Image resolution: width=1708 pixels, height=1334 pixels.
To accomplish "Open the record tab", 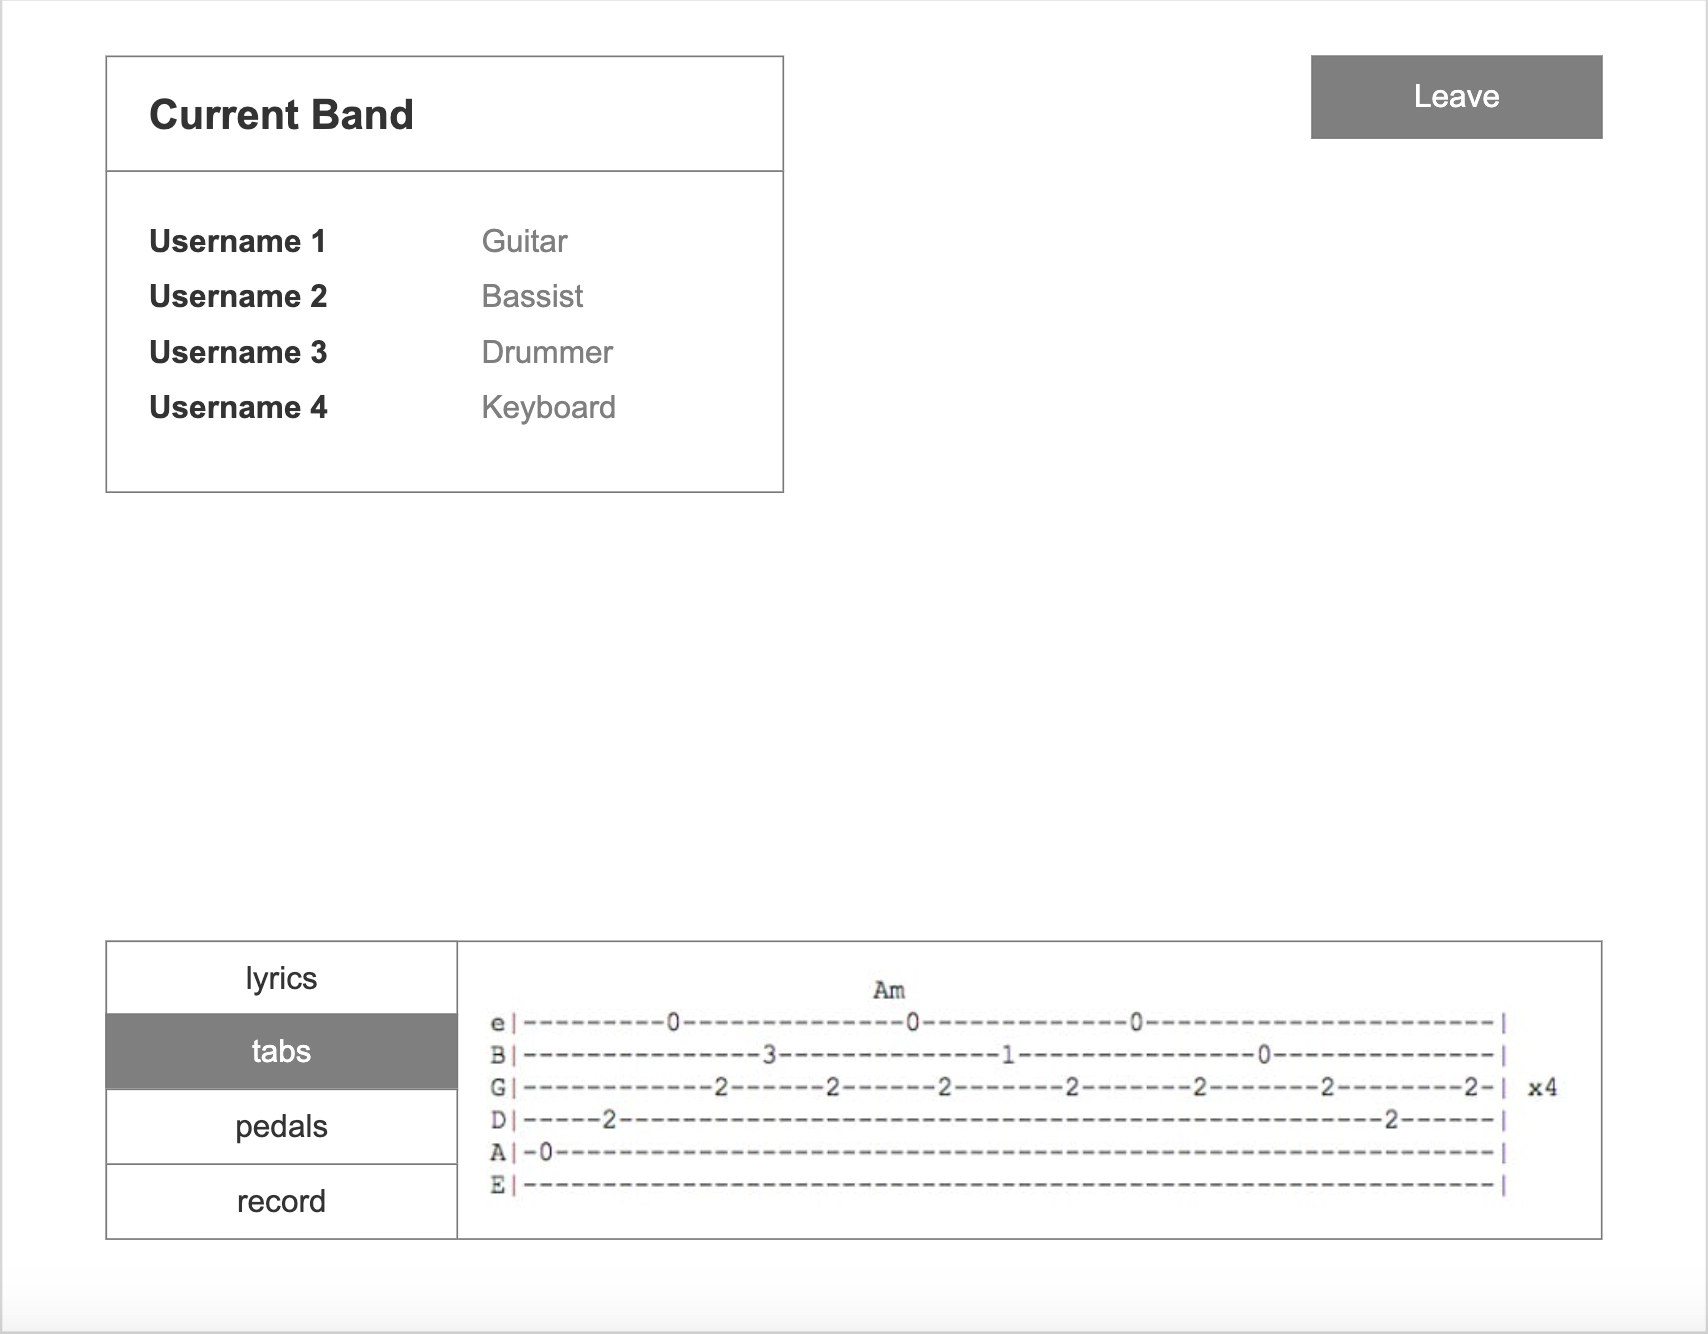I will tap(281, 1201).
